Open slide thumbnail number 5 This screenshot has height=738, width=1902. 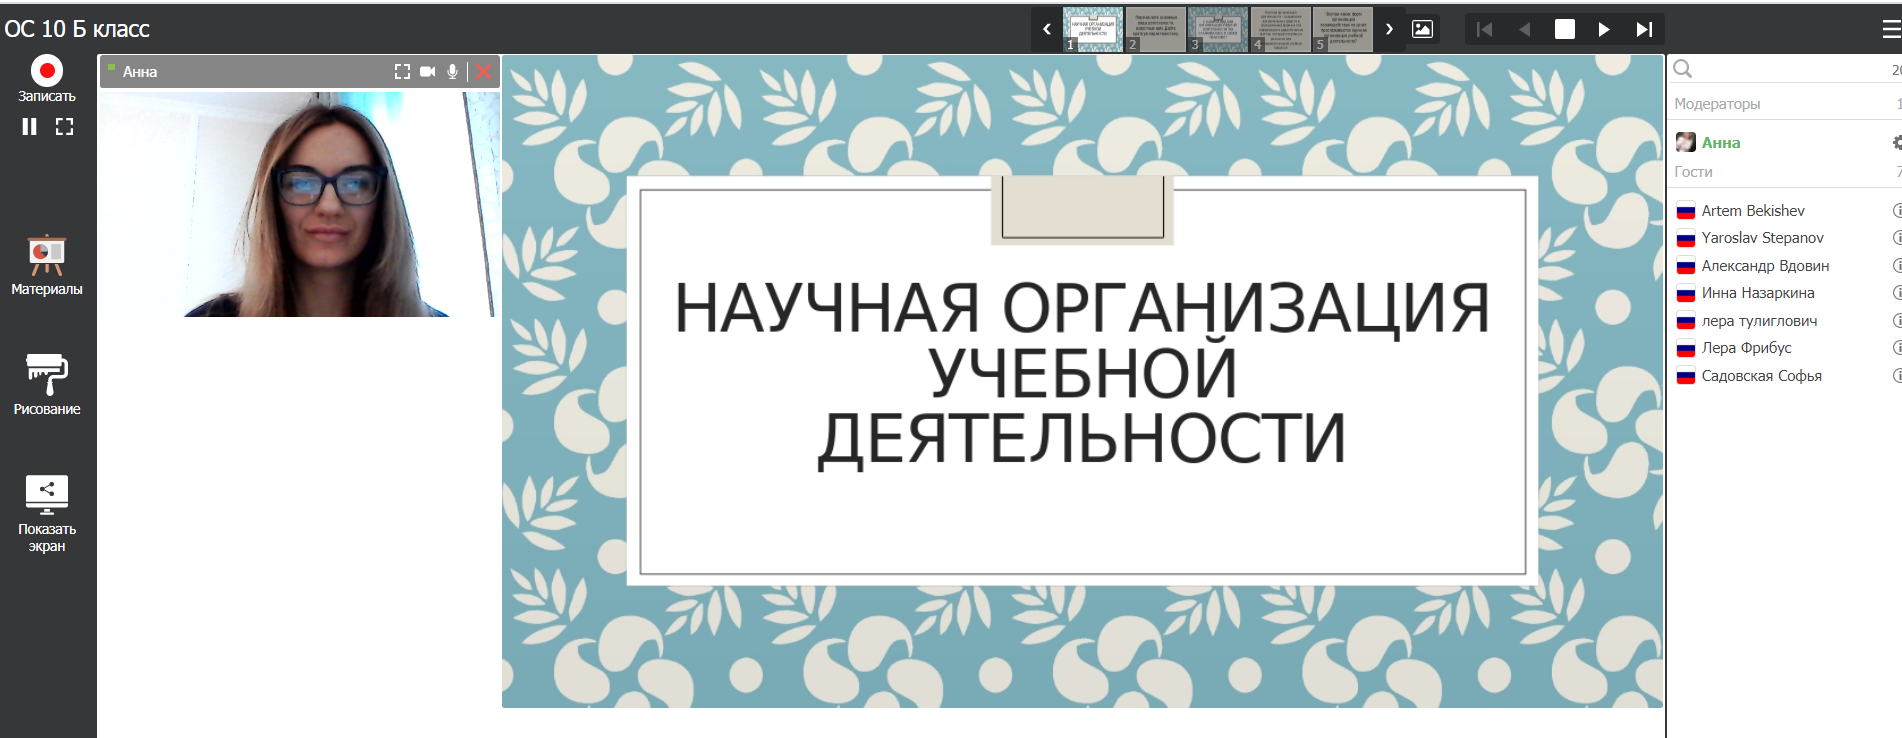(1342, 30)
